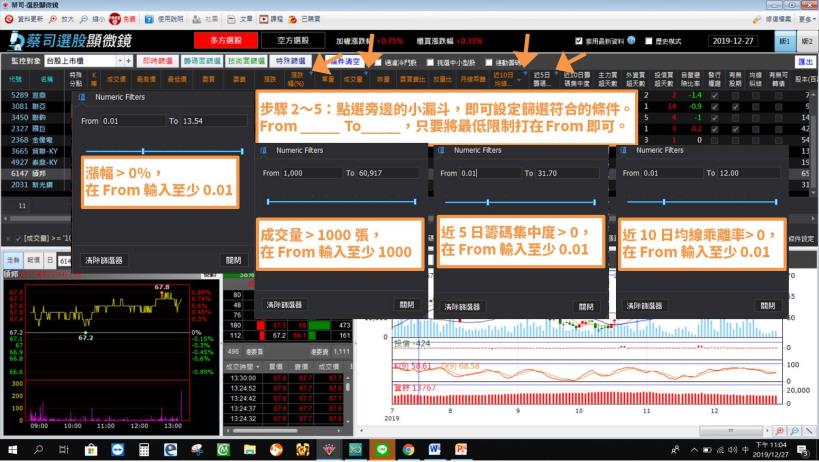The image size is (819, 462).
Task: Open the 已購買 purchased icon
Action: [292, 19]
